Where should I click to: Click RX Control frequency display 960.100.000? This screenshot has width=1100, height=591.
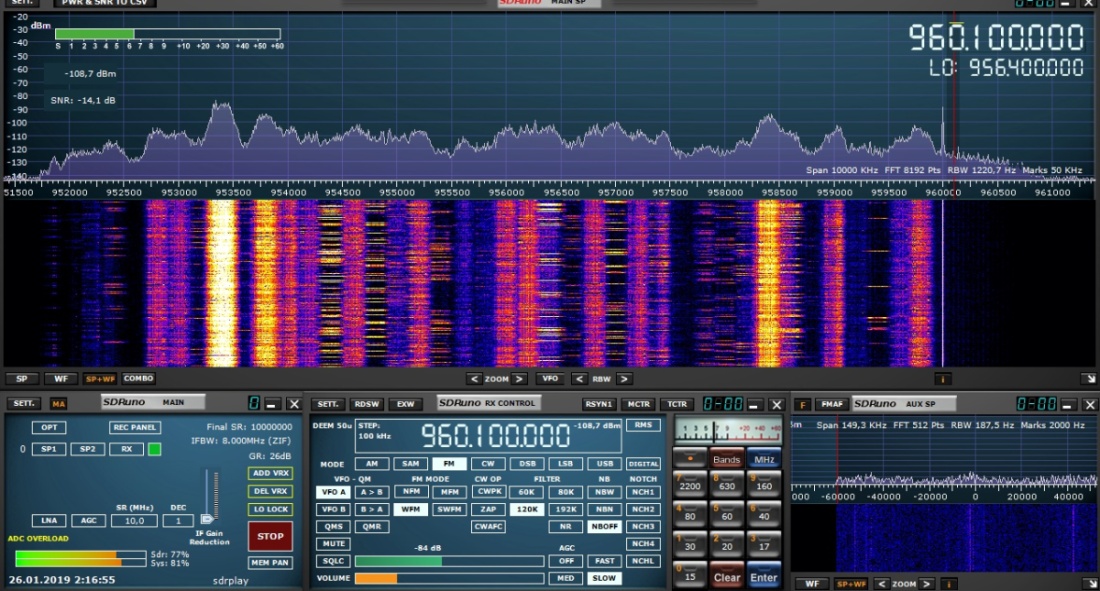click(x=495, y=436)
